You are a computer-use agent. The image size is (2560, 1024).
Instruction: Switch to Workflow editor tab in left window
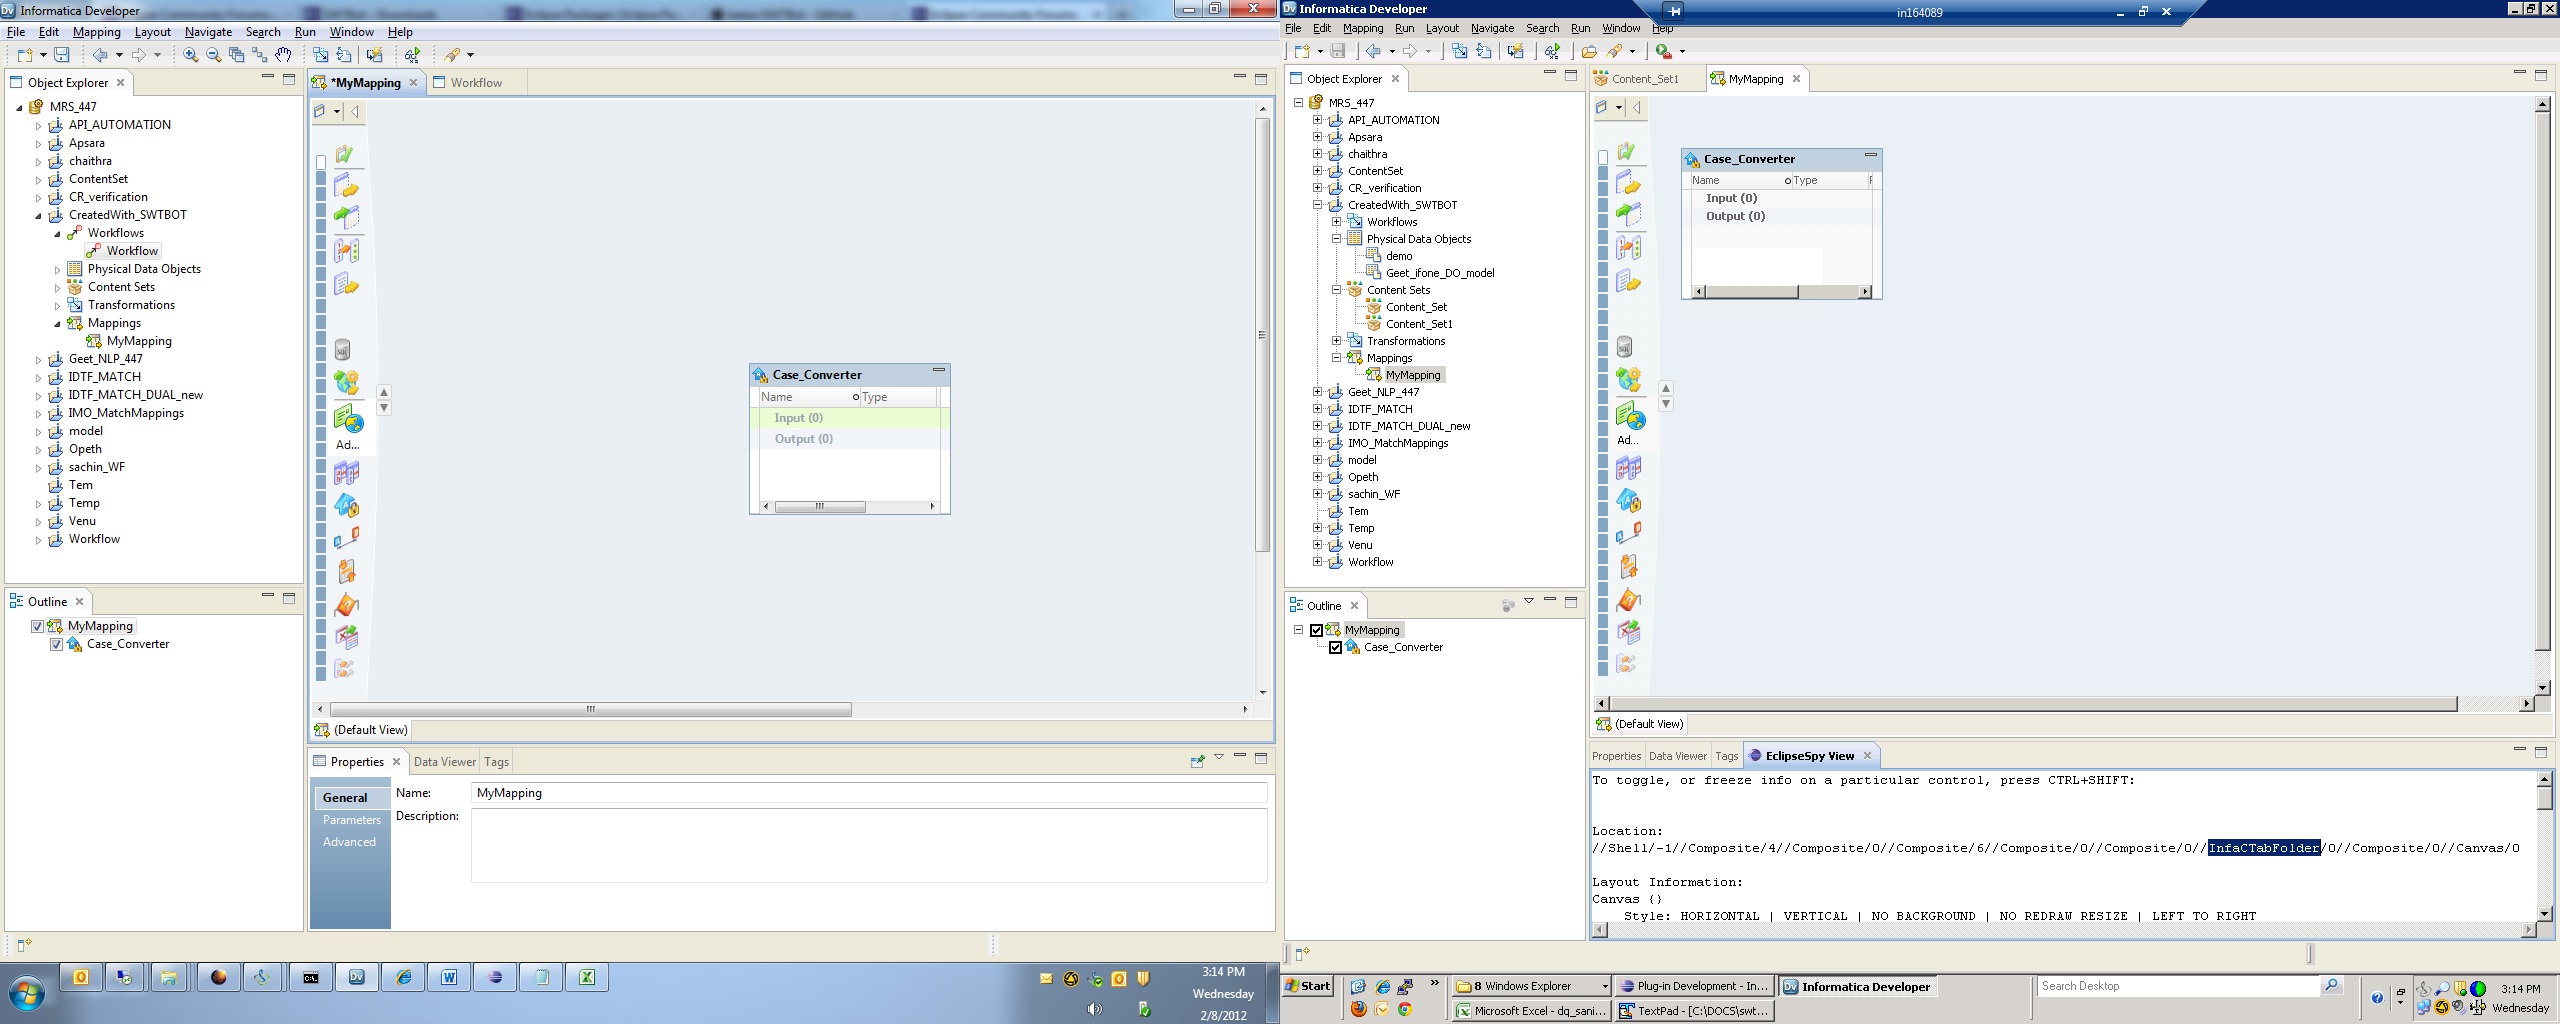point(476,83)
